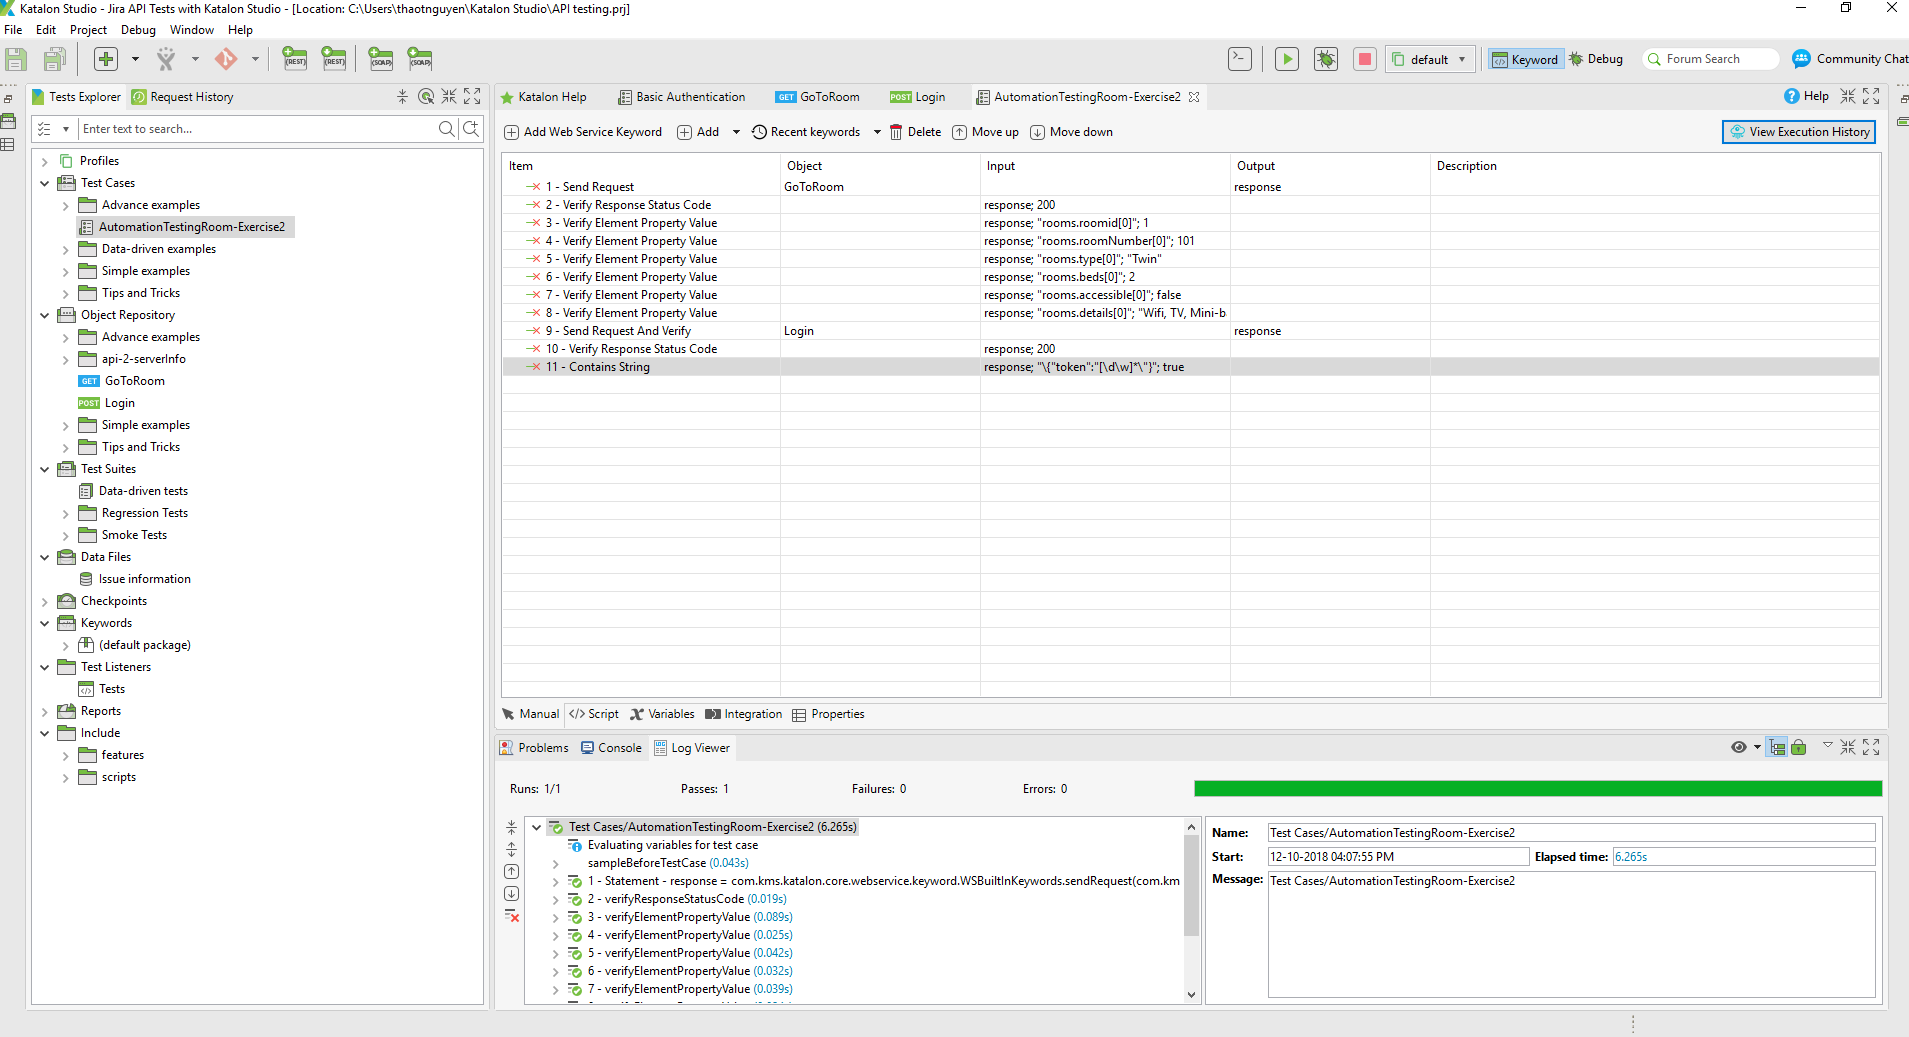The height and width of the screenshot is (1037, 1909).
Task: Toggle the Keyword perspective button
Action: 1525,59
